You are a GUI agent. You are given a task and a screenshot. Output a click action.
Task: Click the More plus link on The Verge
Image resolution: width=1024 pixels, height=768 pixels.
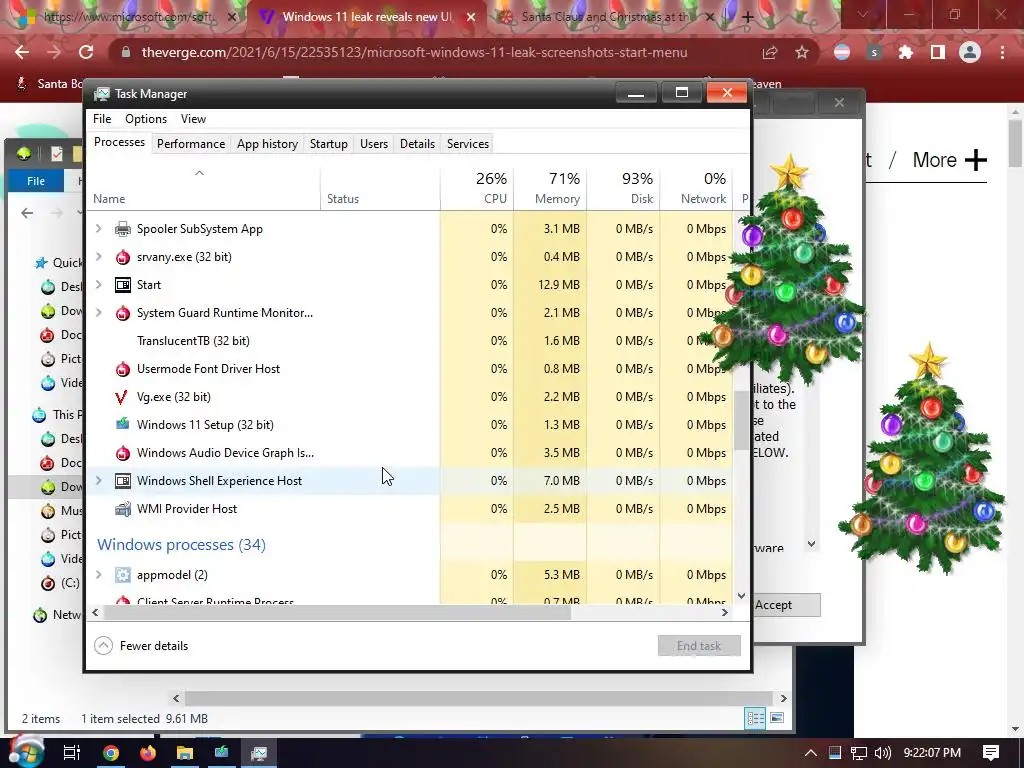pyautogui.click(x=949, y=160)
